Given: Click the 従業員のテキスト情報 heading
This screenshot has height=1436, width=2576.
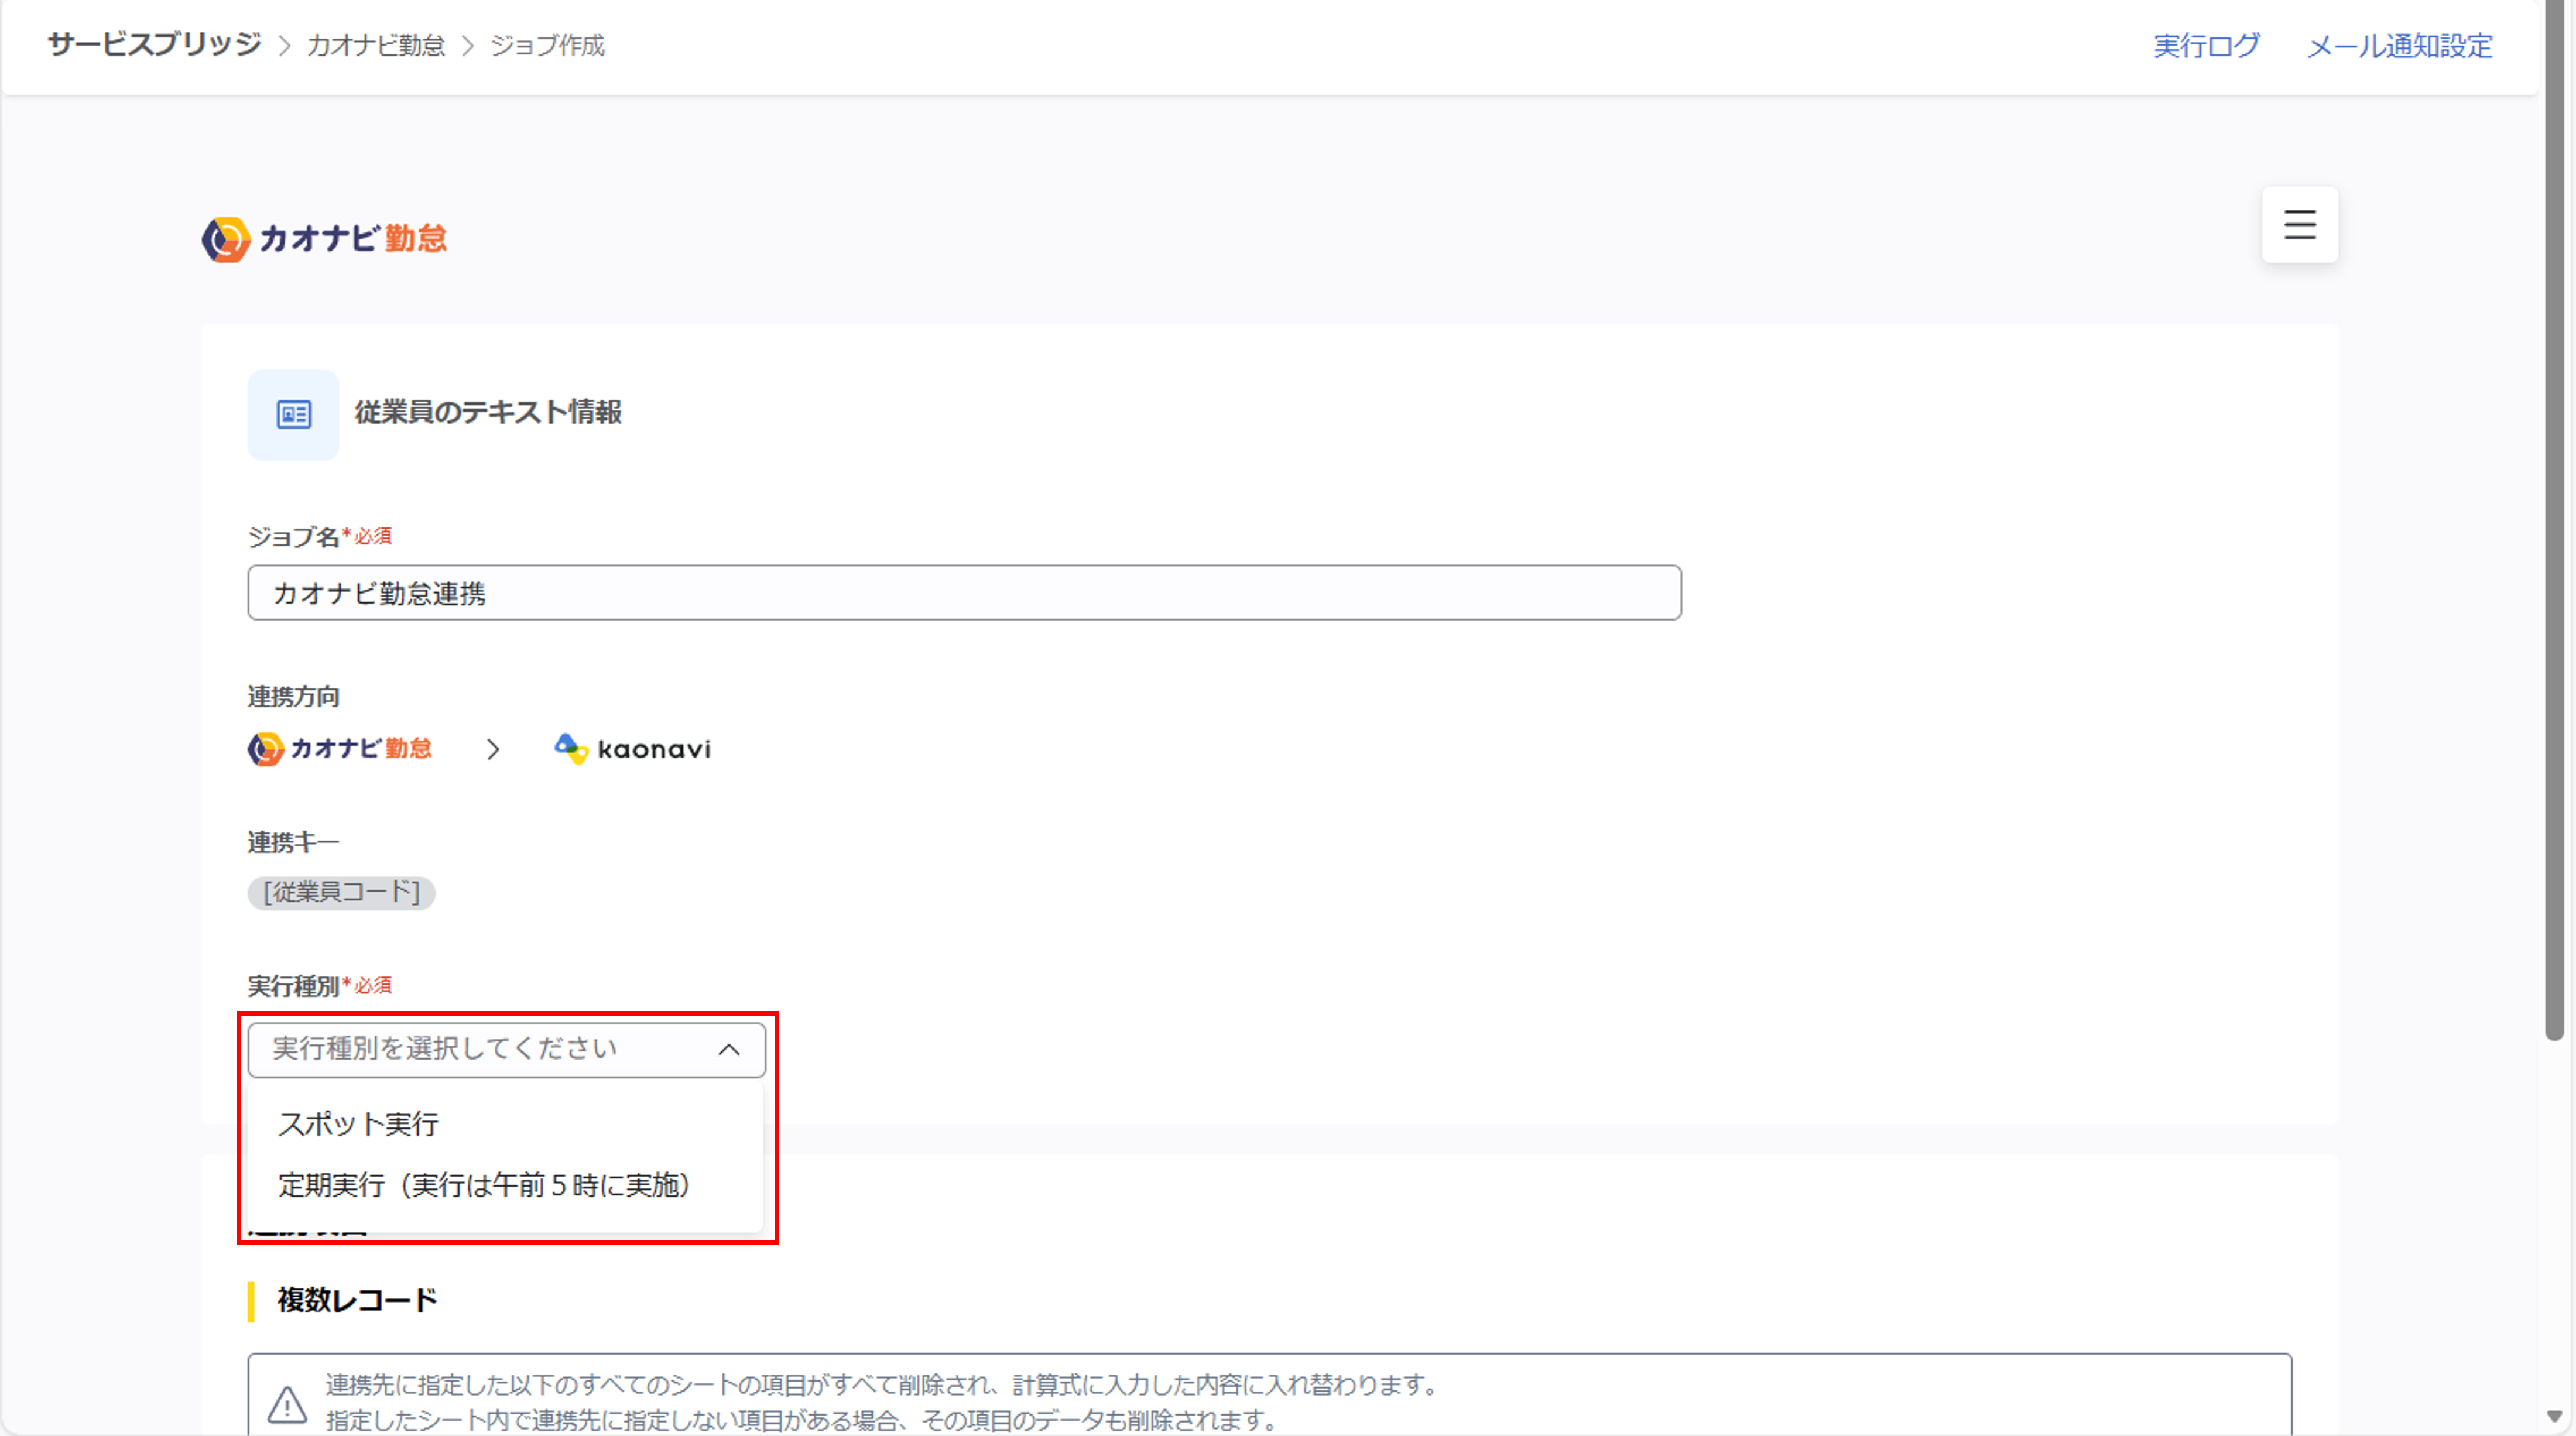Looking at the screenshot, I should pos(488,412).
